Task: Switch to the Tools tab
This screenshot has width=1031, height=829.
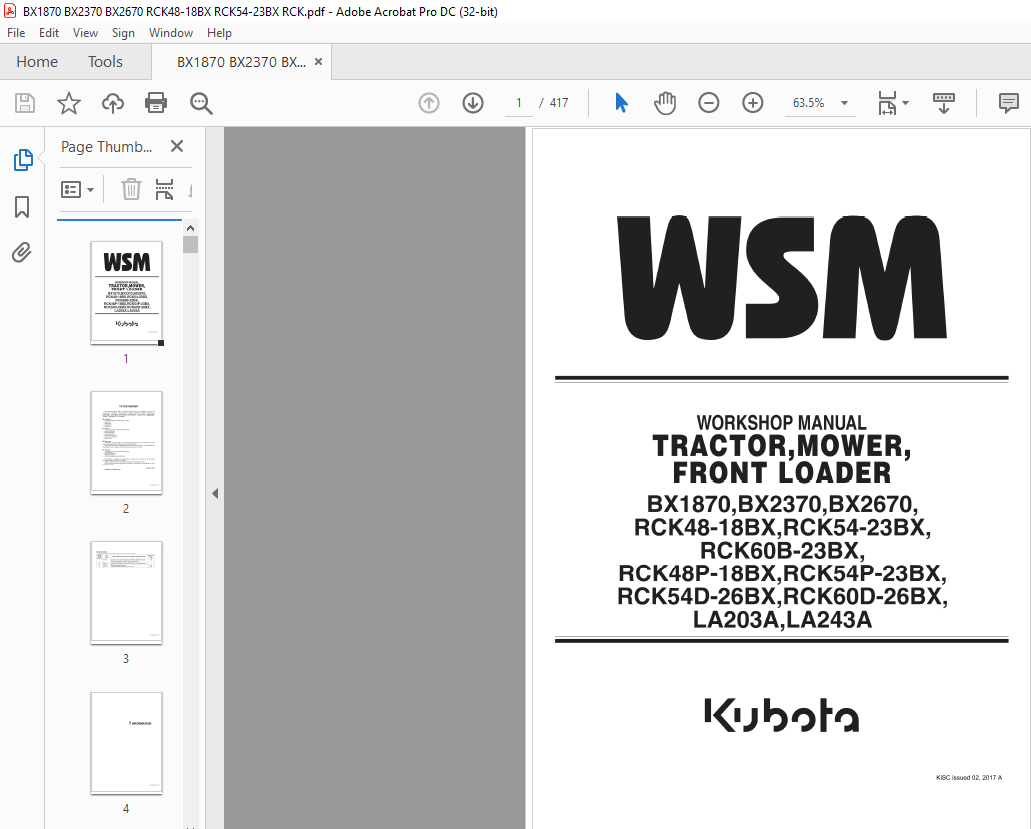Action: 105,62
